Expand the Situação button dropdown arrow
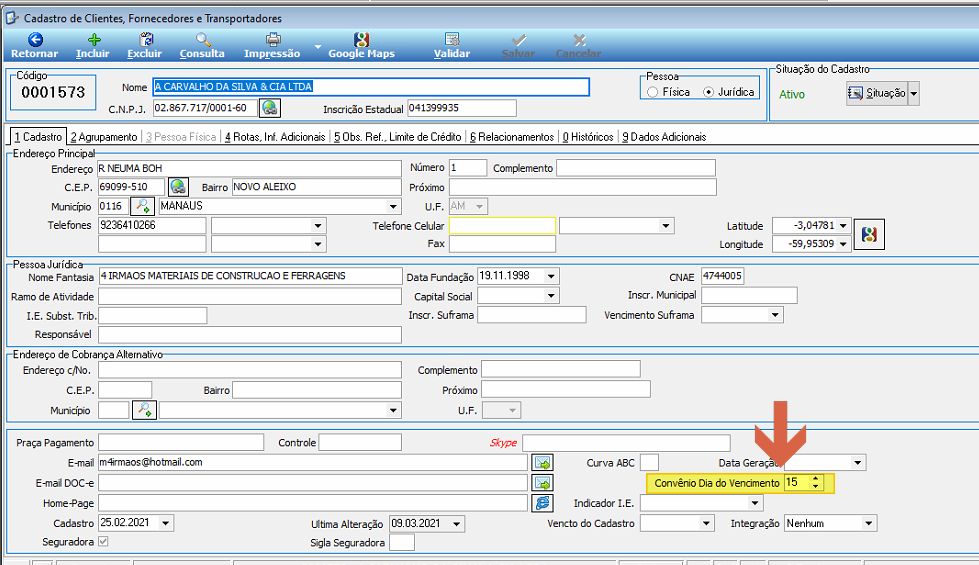This screenshot has height=565, width=979. 913,94
